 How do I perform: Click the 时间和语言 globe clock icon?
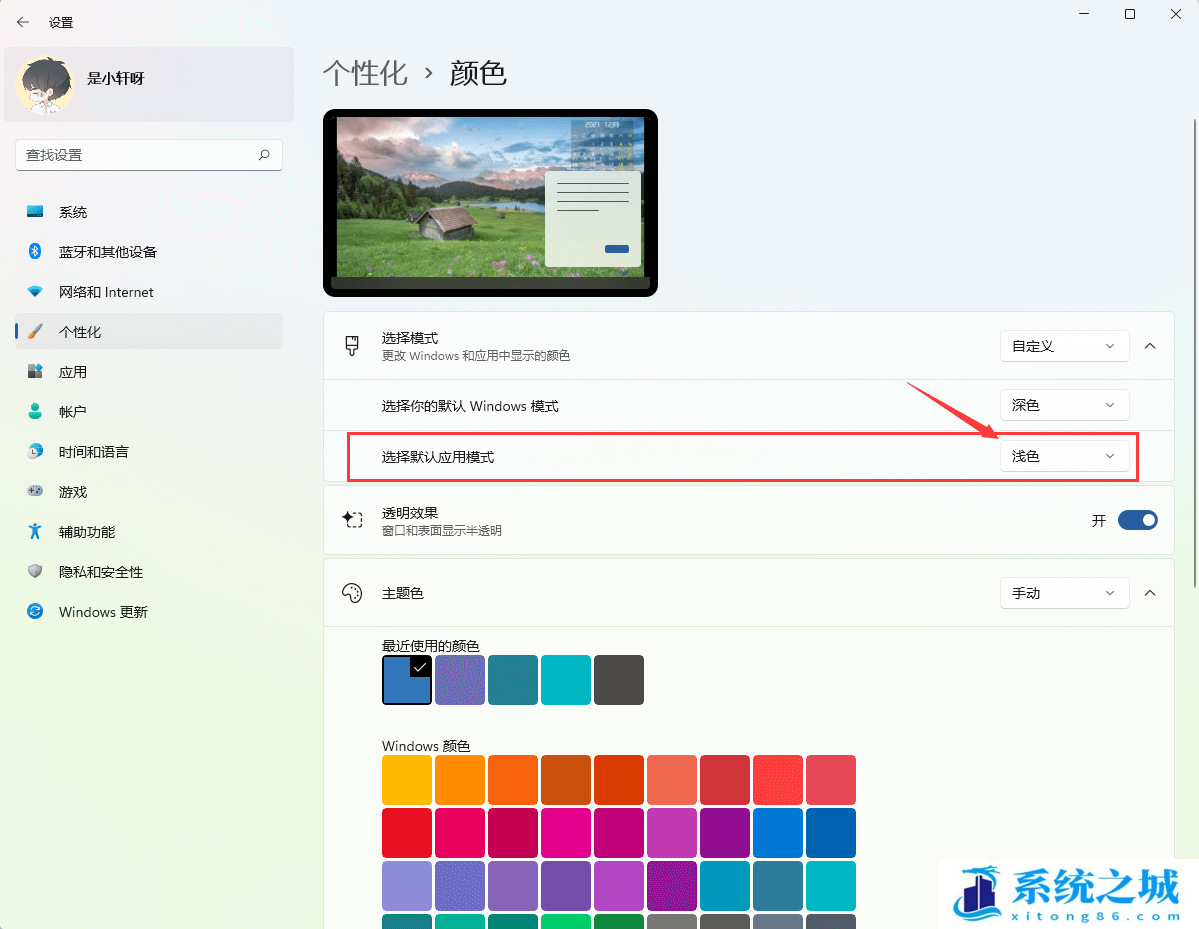pyautogui.click(x=35, y=452)
